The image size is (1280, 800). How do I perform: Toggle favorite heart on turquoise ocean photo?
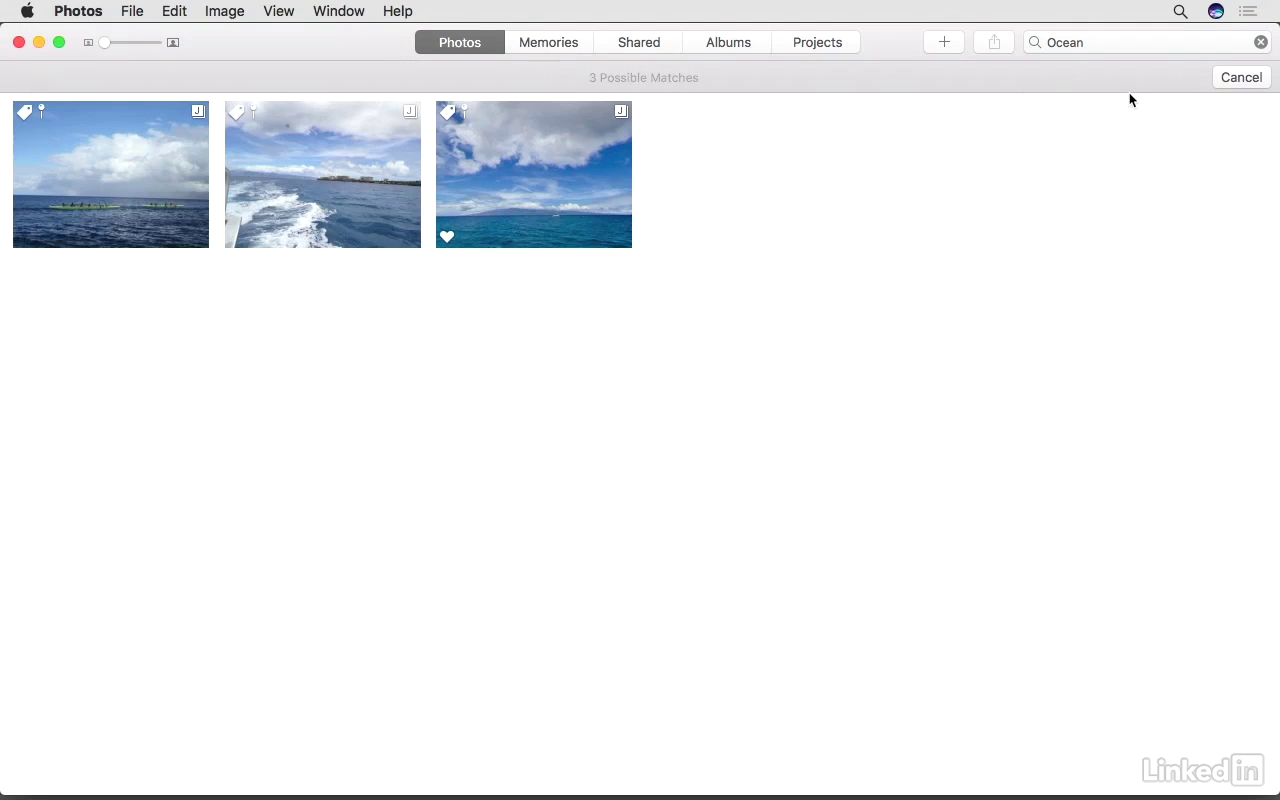(447, 237)
